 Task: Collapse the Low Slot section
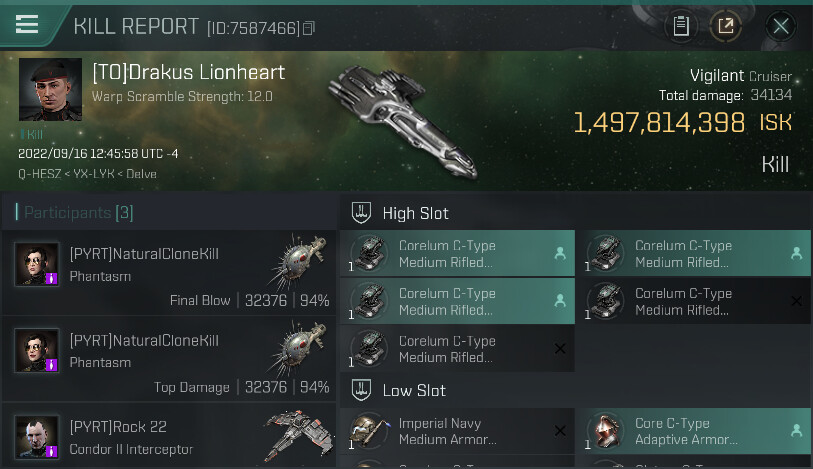pyautogui.click(x=362, y=390)
